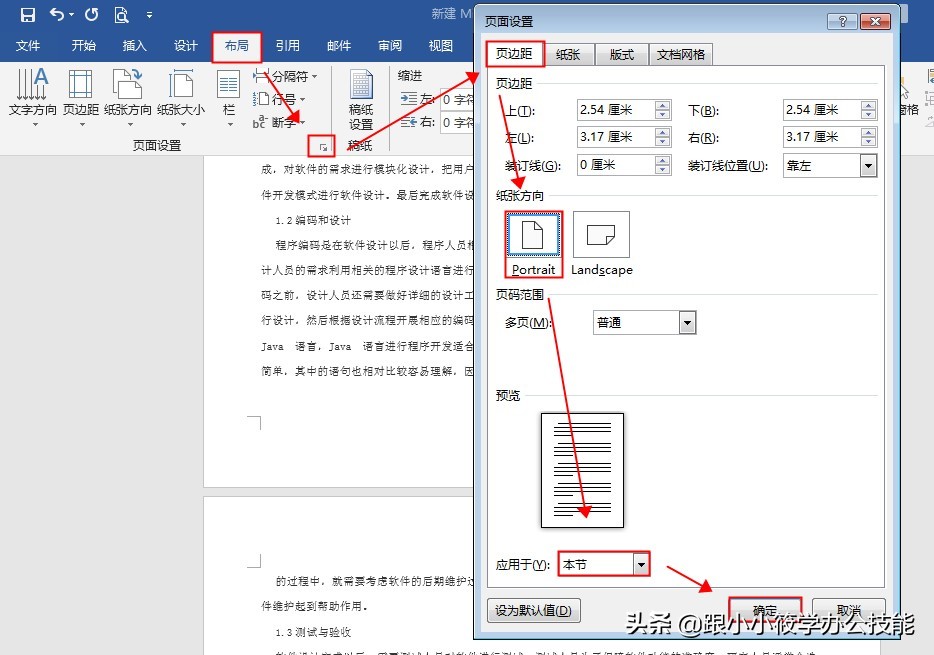This screenshot has height=655, width=934.
Task: Select the Landscape orientation option
Action: [x=602, y=244]
